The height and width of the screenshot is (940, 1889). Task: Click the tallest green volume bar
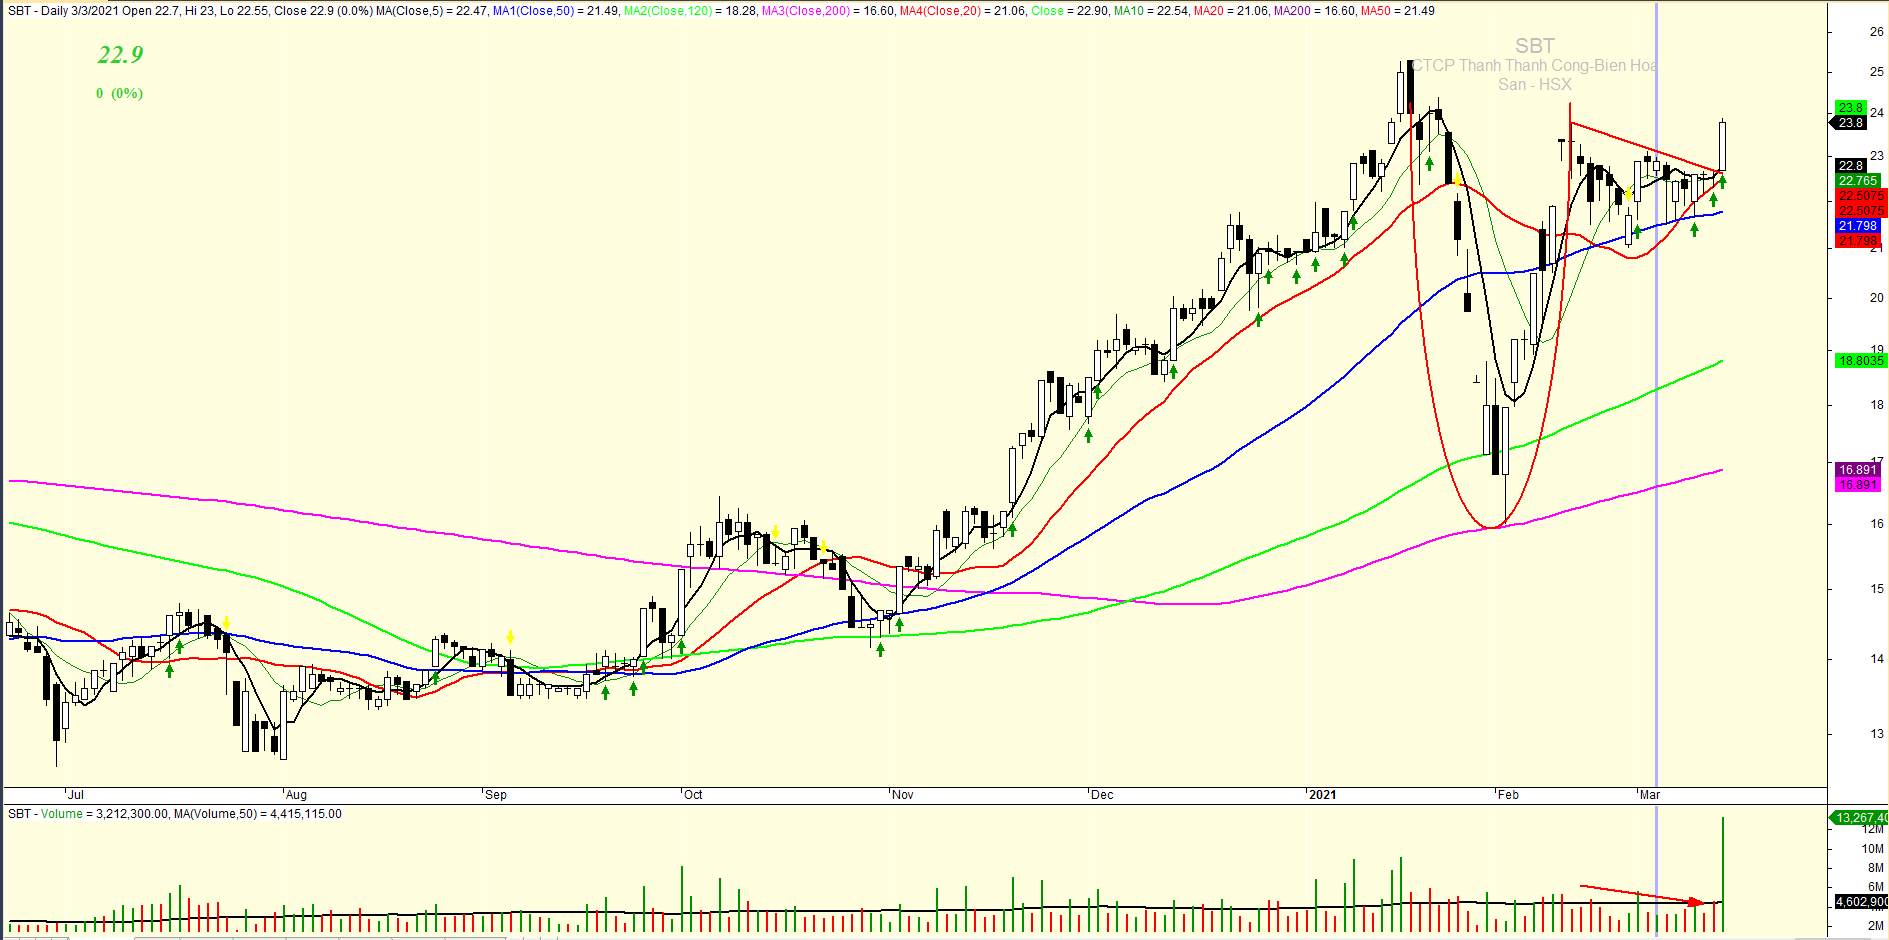(1722, 870)
